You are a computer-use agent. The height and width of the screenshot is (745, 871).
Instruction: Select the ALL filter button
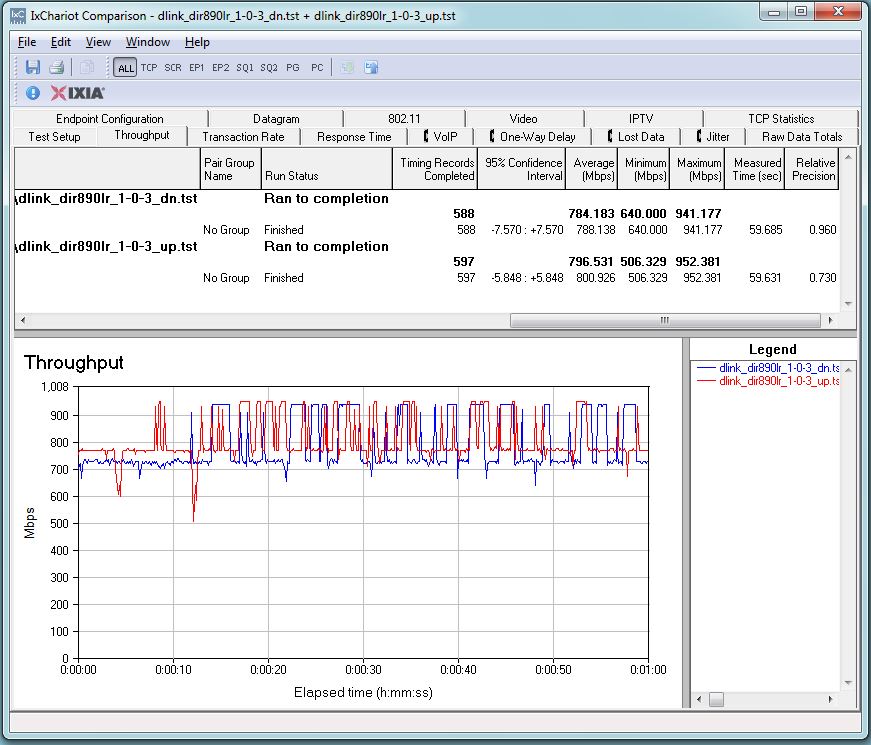126,68
